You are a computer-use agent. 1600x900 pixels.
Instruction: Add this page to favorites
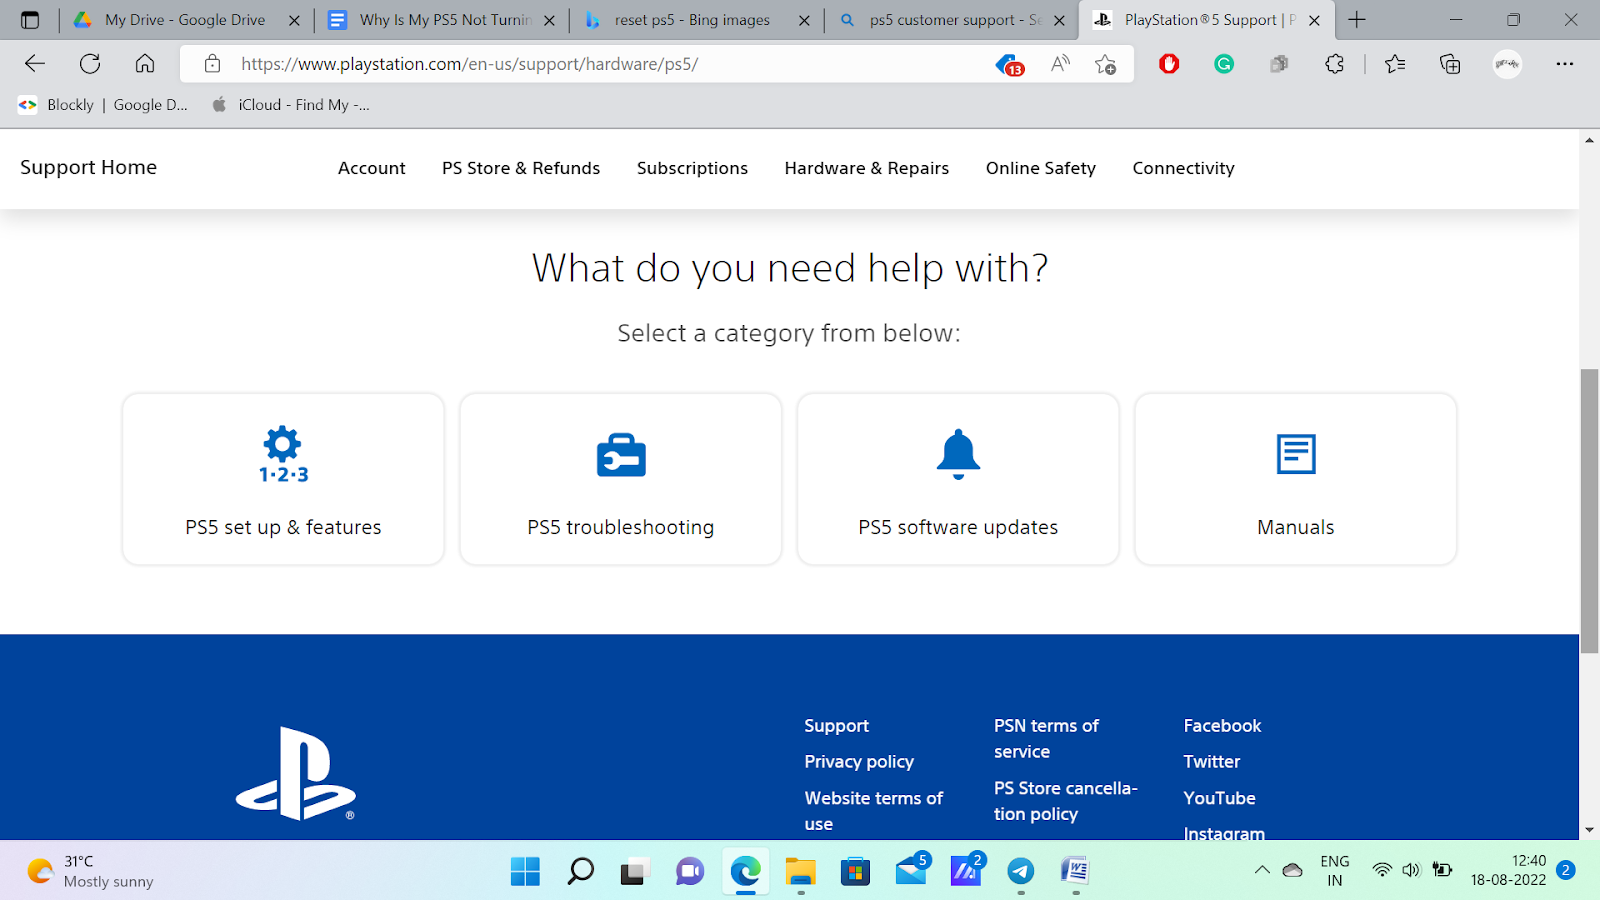pyautogui.click(x=1105, y=64)
